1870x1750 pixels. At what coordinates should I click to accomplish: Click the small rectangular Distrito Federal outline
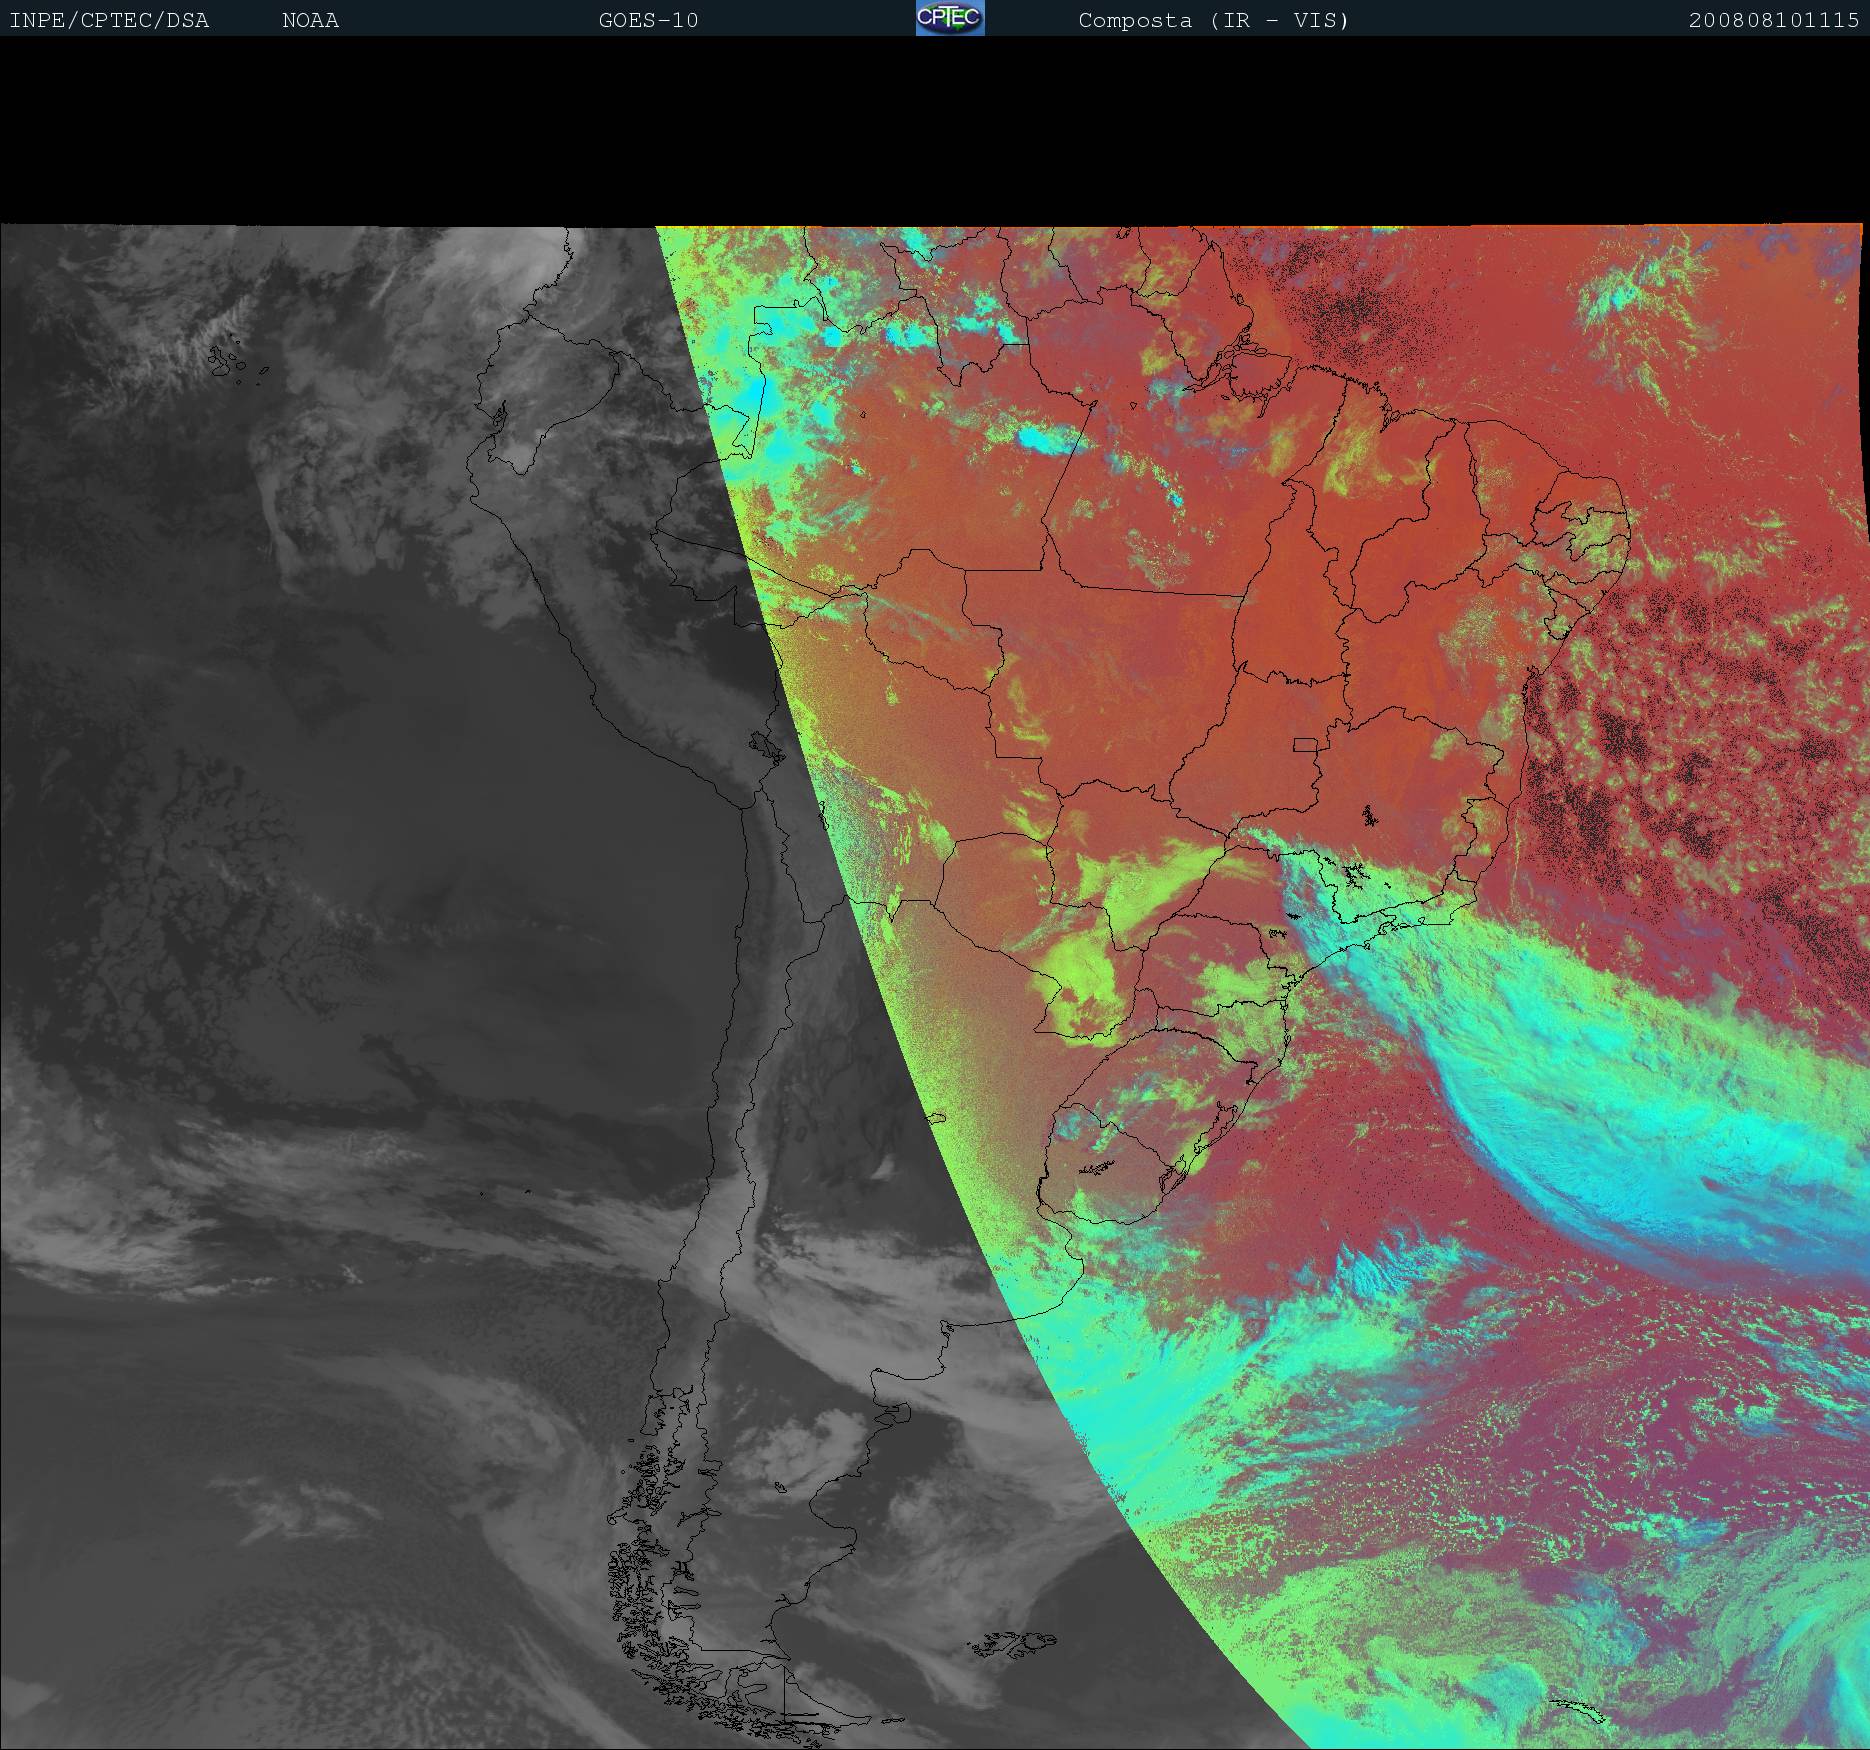pyautogui.click(x=1305, y=744)
